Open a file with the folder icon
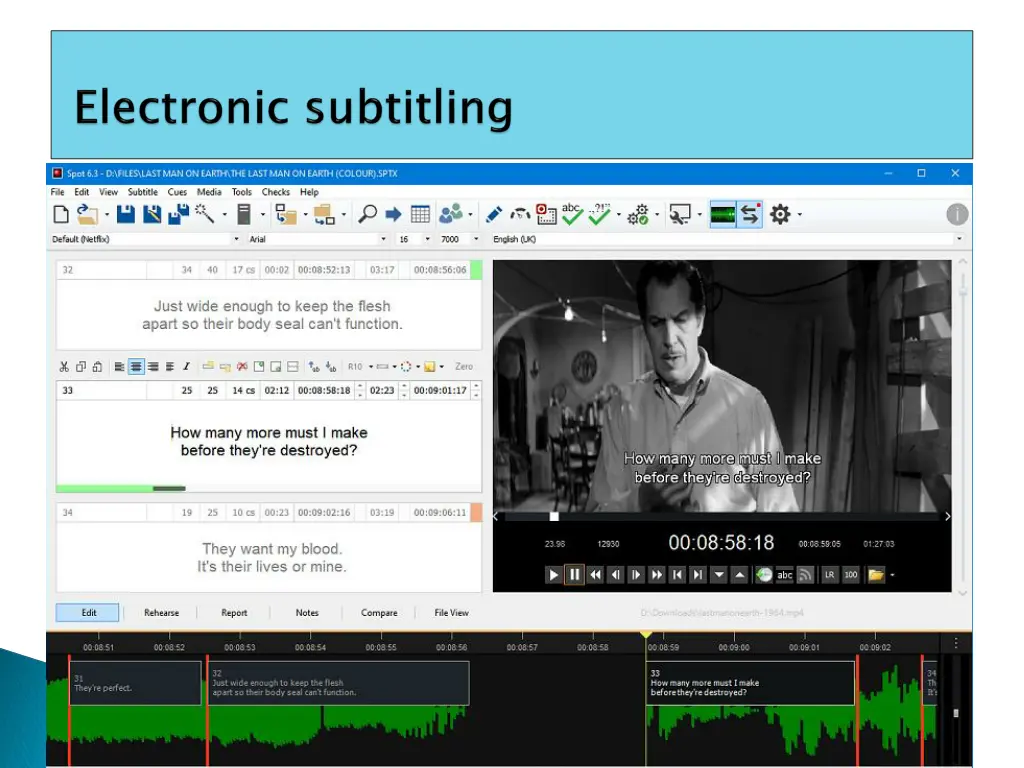The height and width of the screenshot is (768, 1024). coord(87,214)
